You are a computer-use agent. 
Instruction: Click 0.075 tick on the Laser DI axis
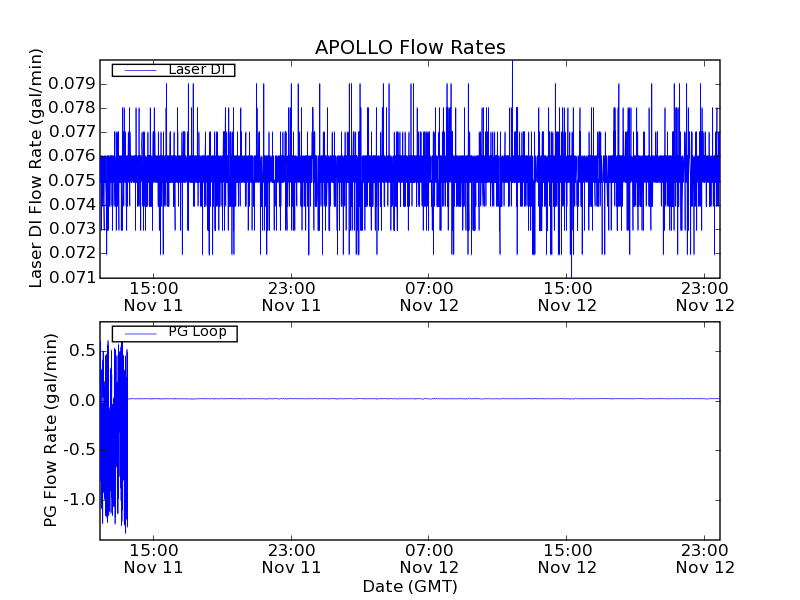[x=73, y=180]
